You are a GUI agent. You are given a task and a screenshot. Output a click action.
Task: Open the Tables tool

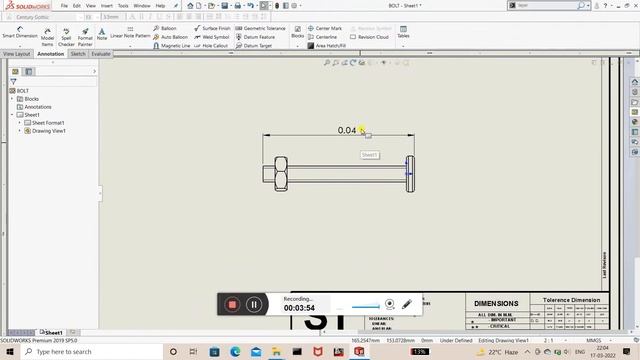coord(403,32)
